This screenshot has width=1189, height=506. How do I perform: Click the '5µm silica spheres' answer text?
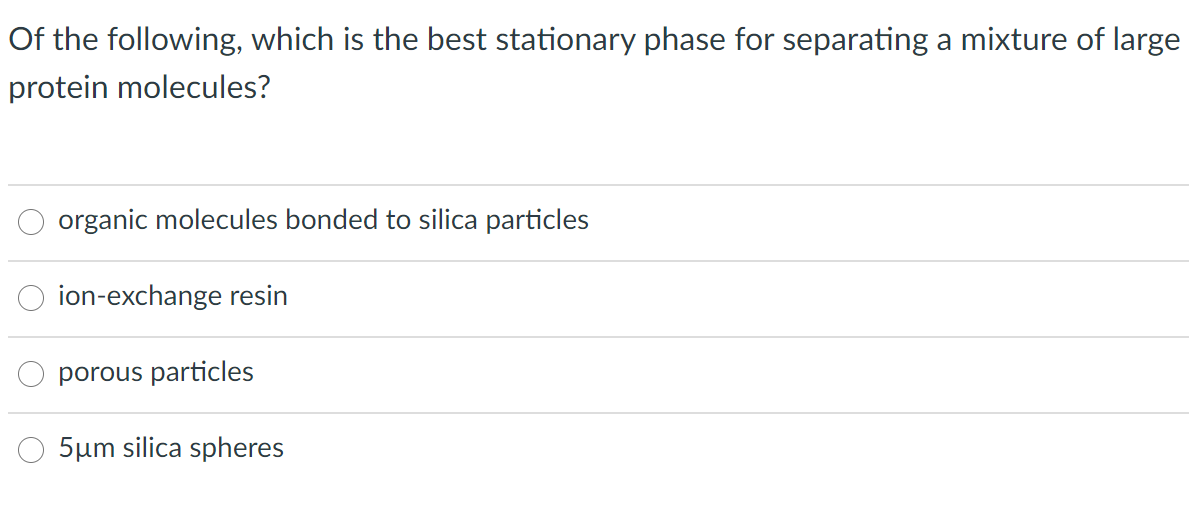pos(171,448)
